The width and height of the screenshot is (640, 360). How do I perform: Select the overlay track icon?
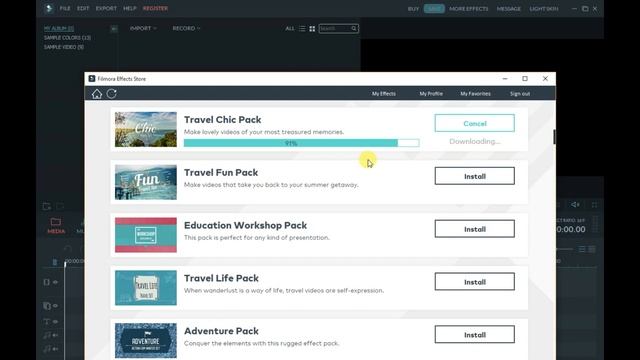click(47, 306)
